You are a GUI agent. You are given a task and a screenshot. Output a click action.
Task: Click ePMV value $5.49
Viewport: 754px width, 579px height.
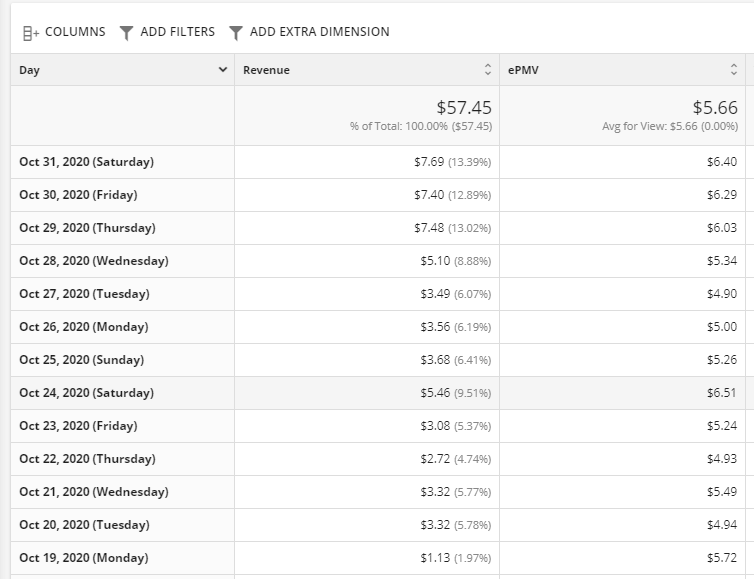(722, 492)
